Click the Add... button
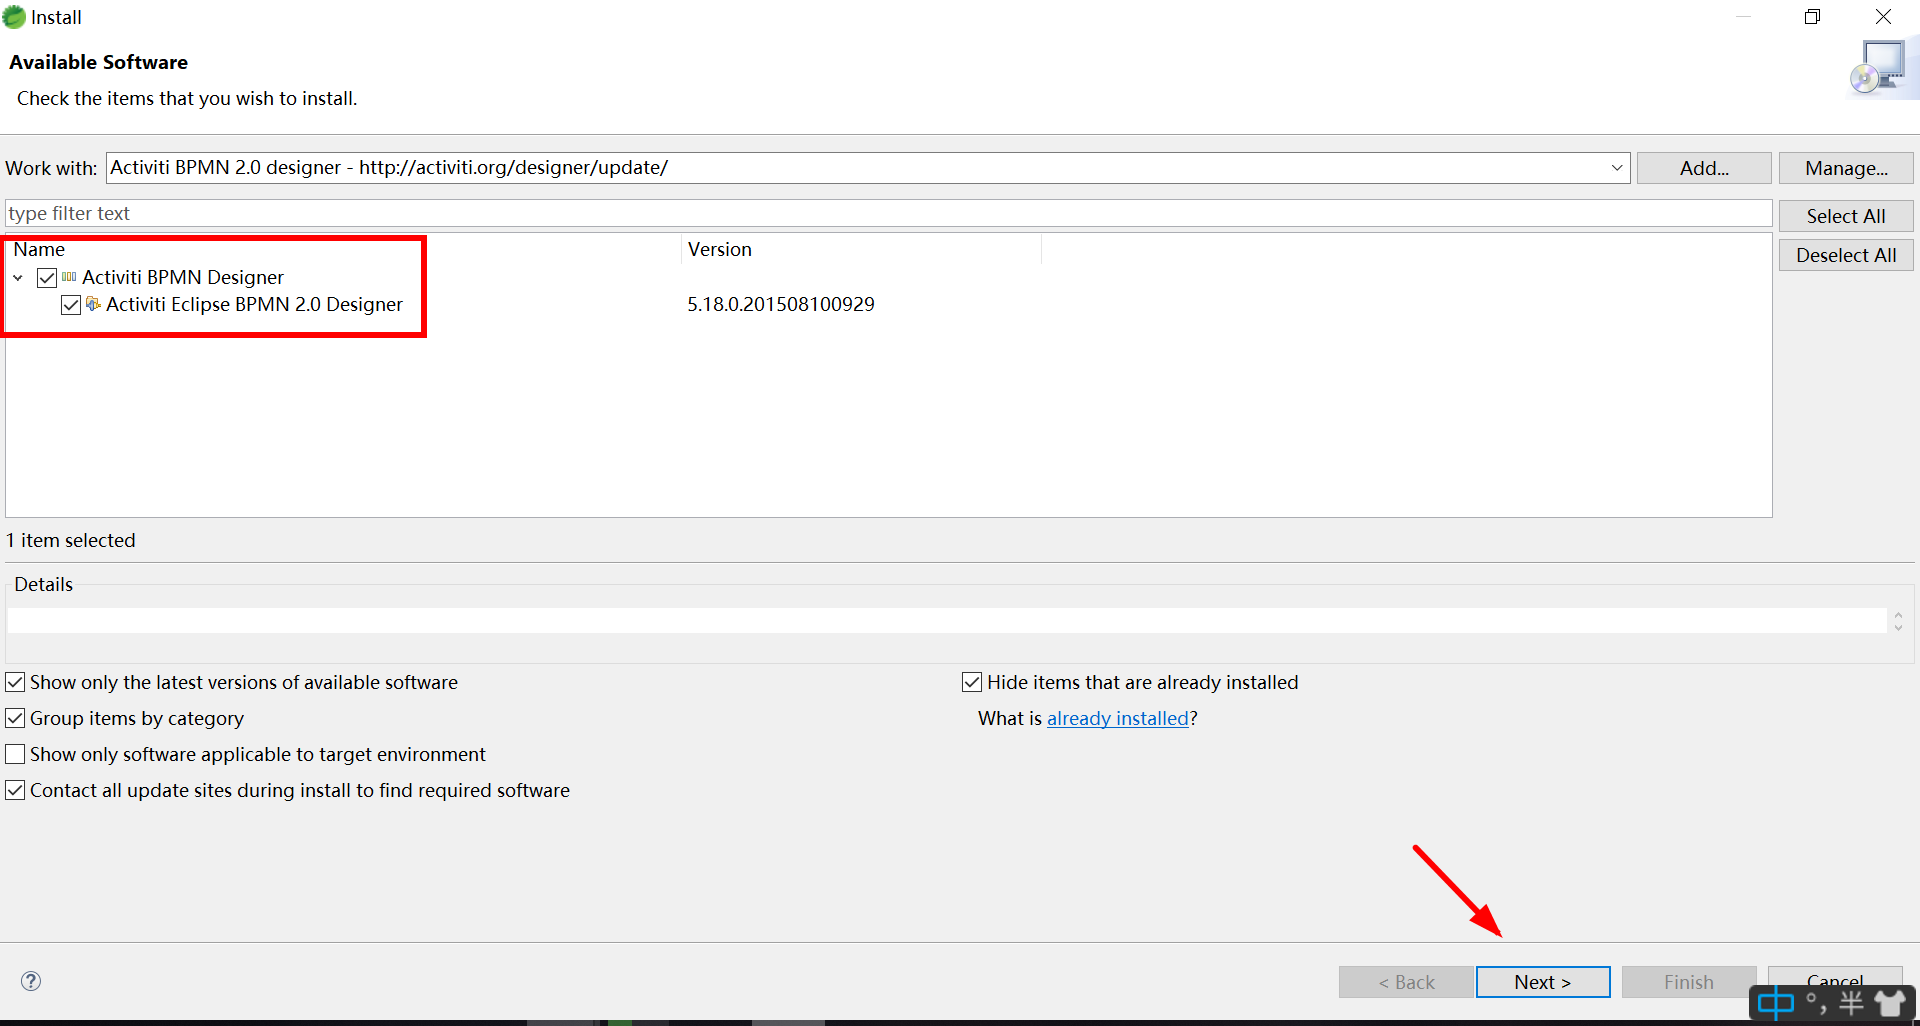The height and width of the screenshot is (1026, 1920). (x=1704, y=168)
